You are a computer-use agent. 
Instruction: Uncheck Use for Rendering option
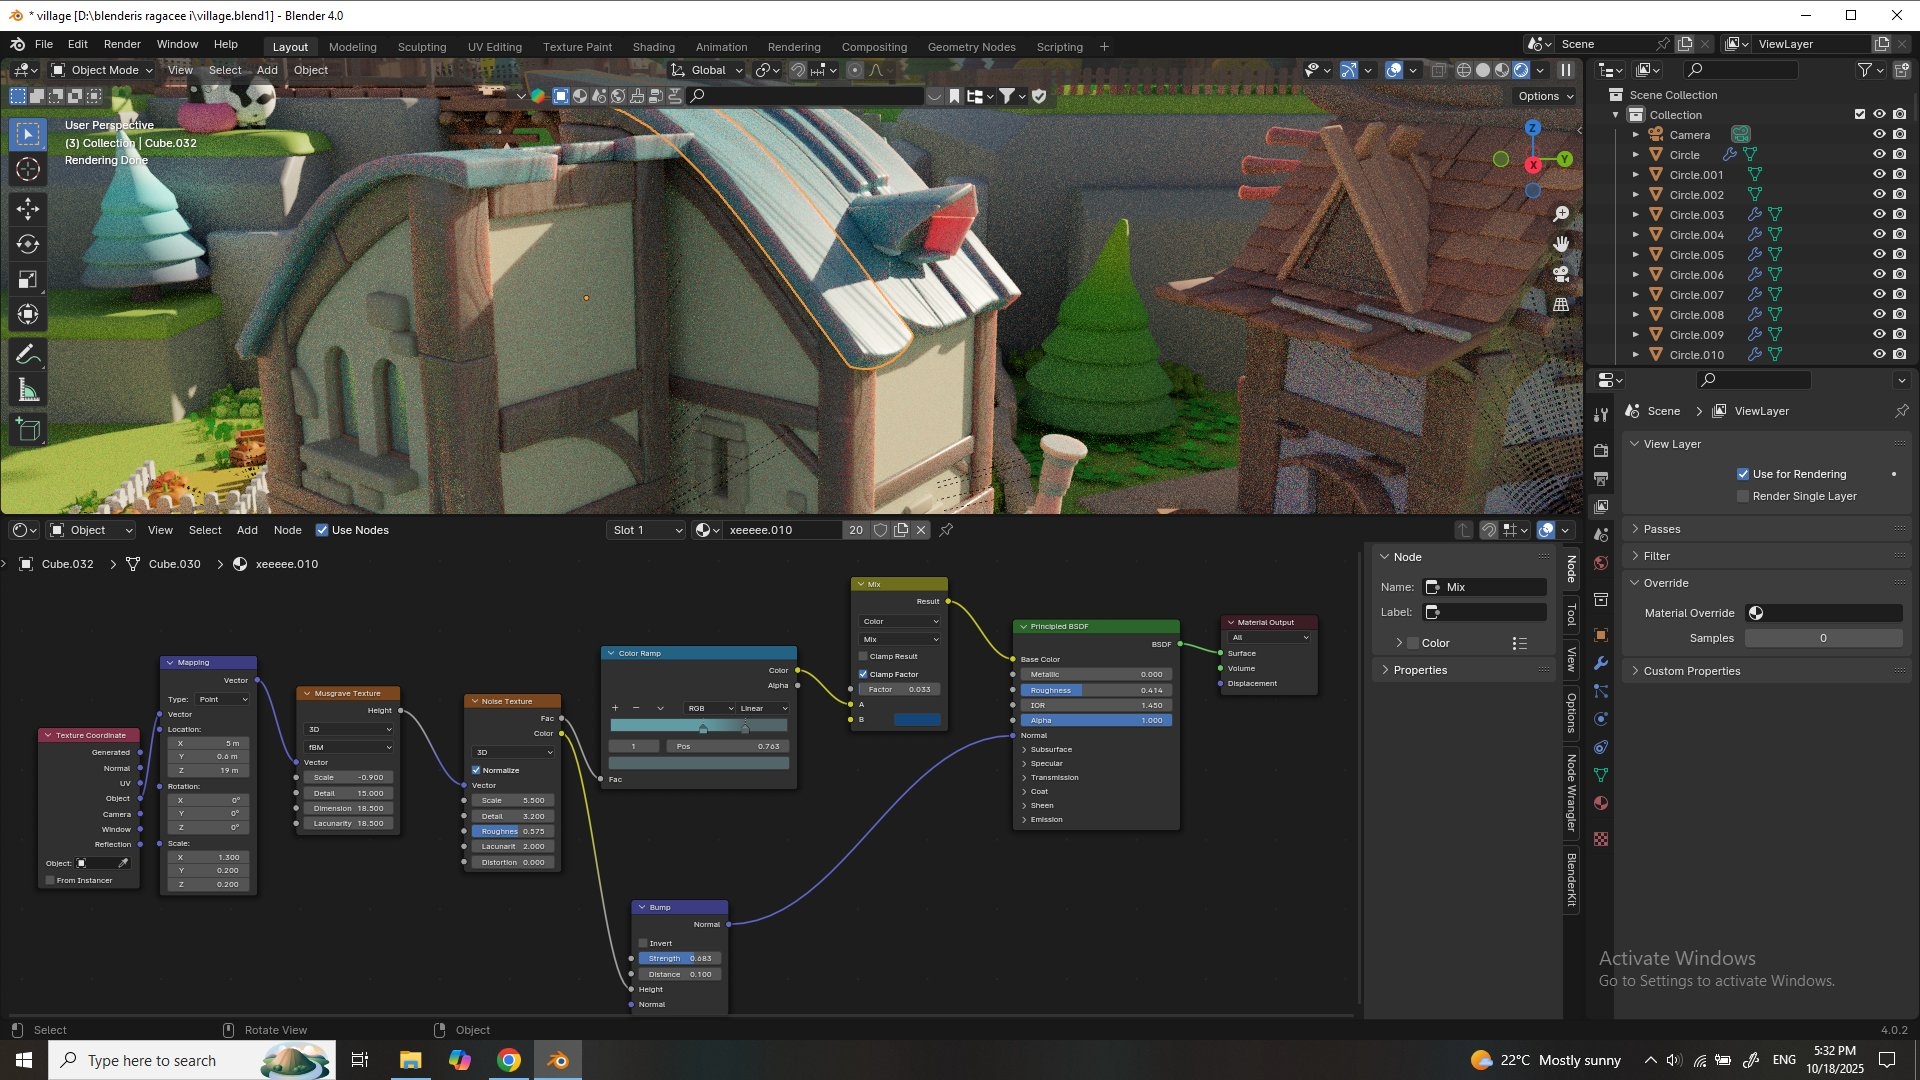1743,474
